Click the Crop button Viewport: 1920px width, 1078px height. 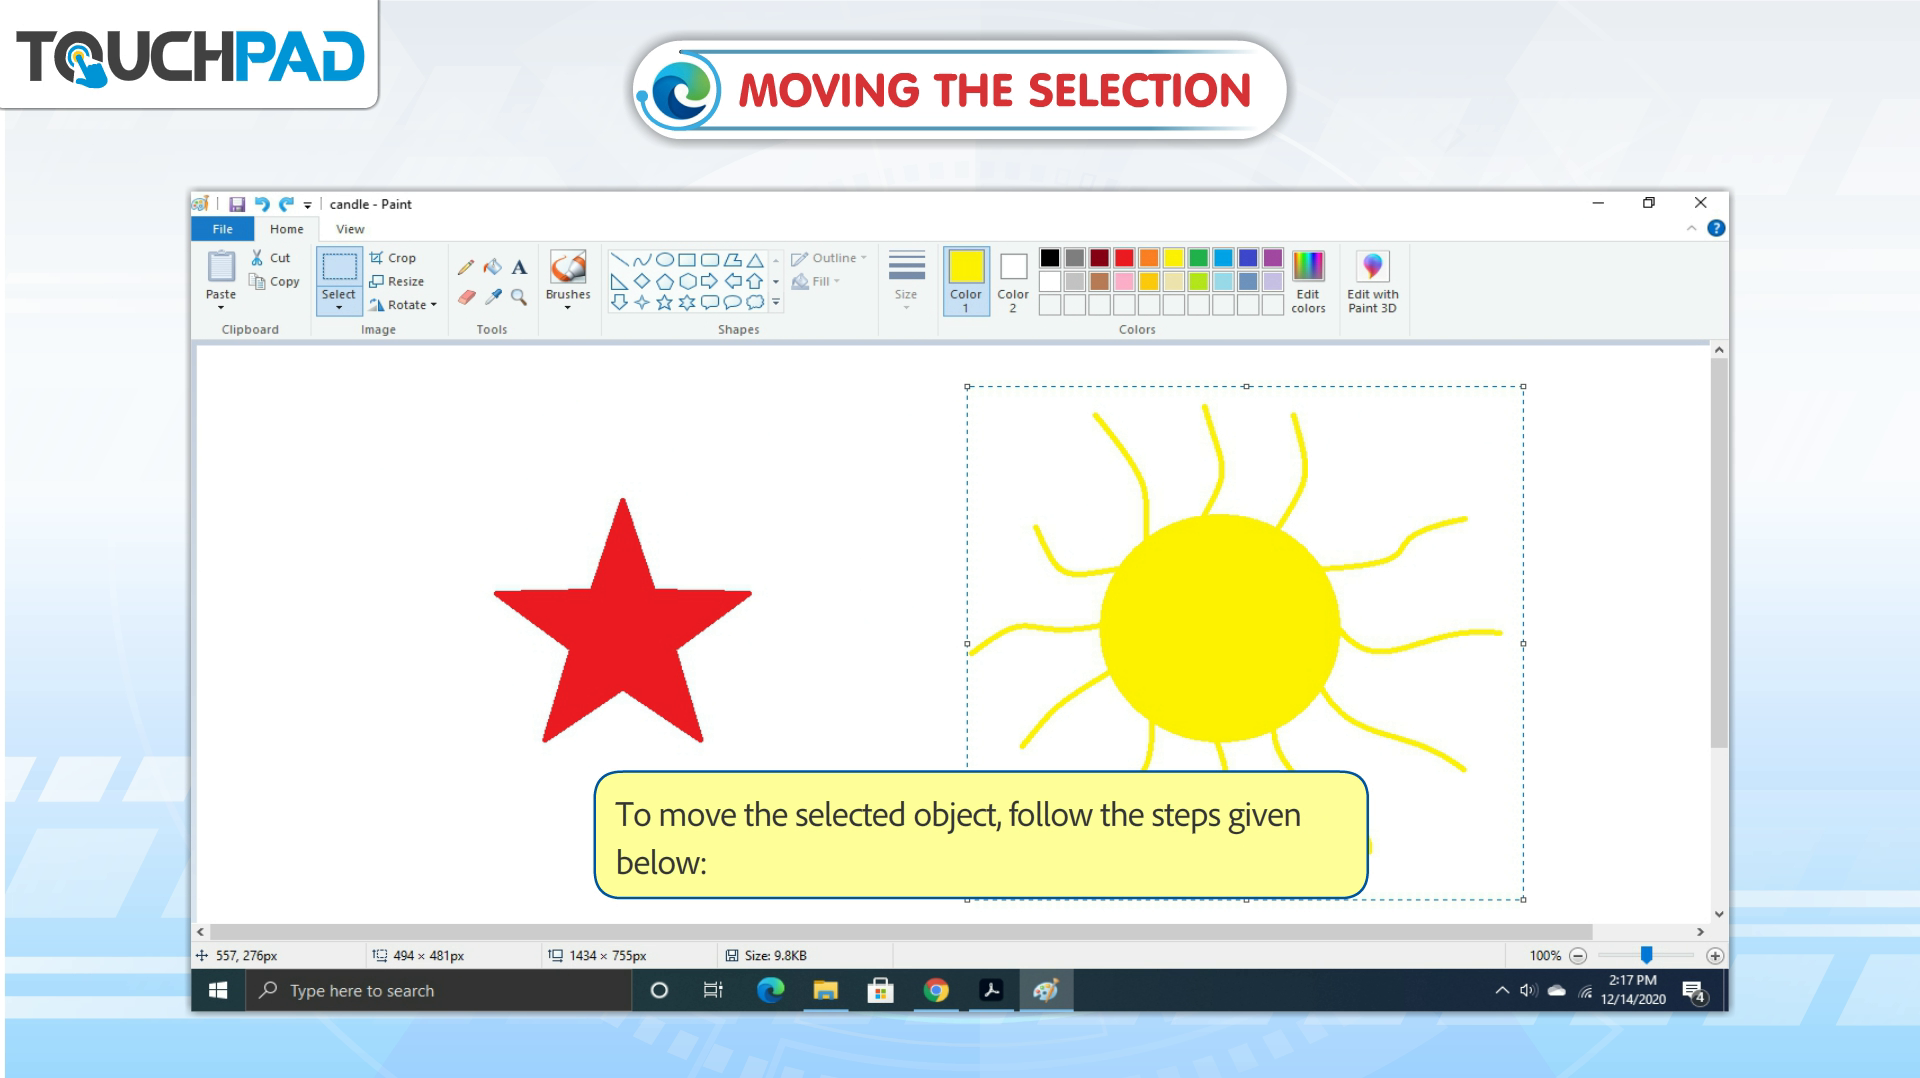(x=393, y=258)
